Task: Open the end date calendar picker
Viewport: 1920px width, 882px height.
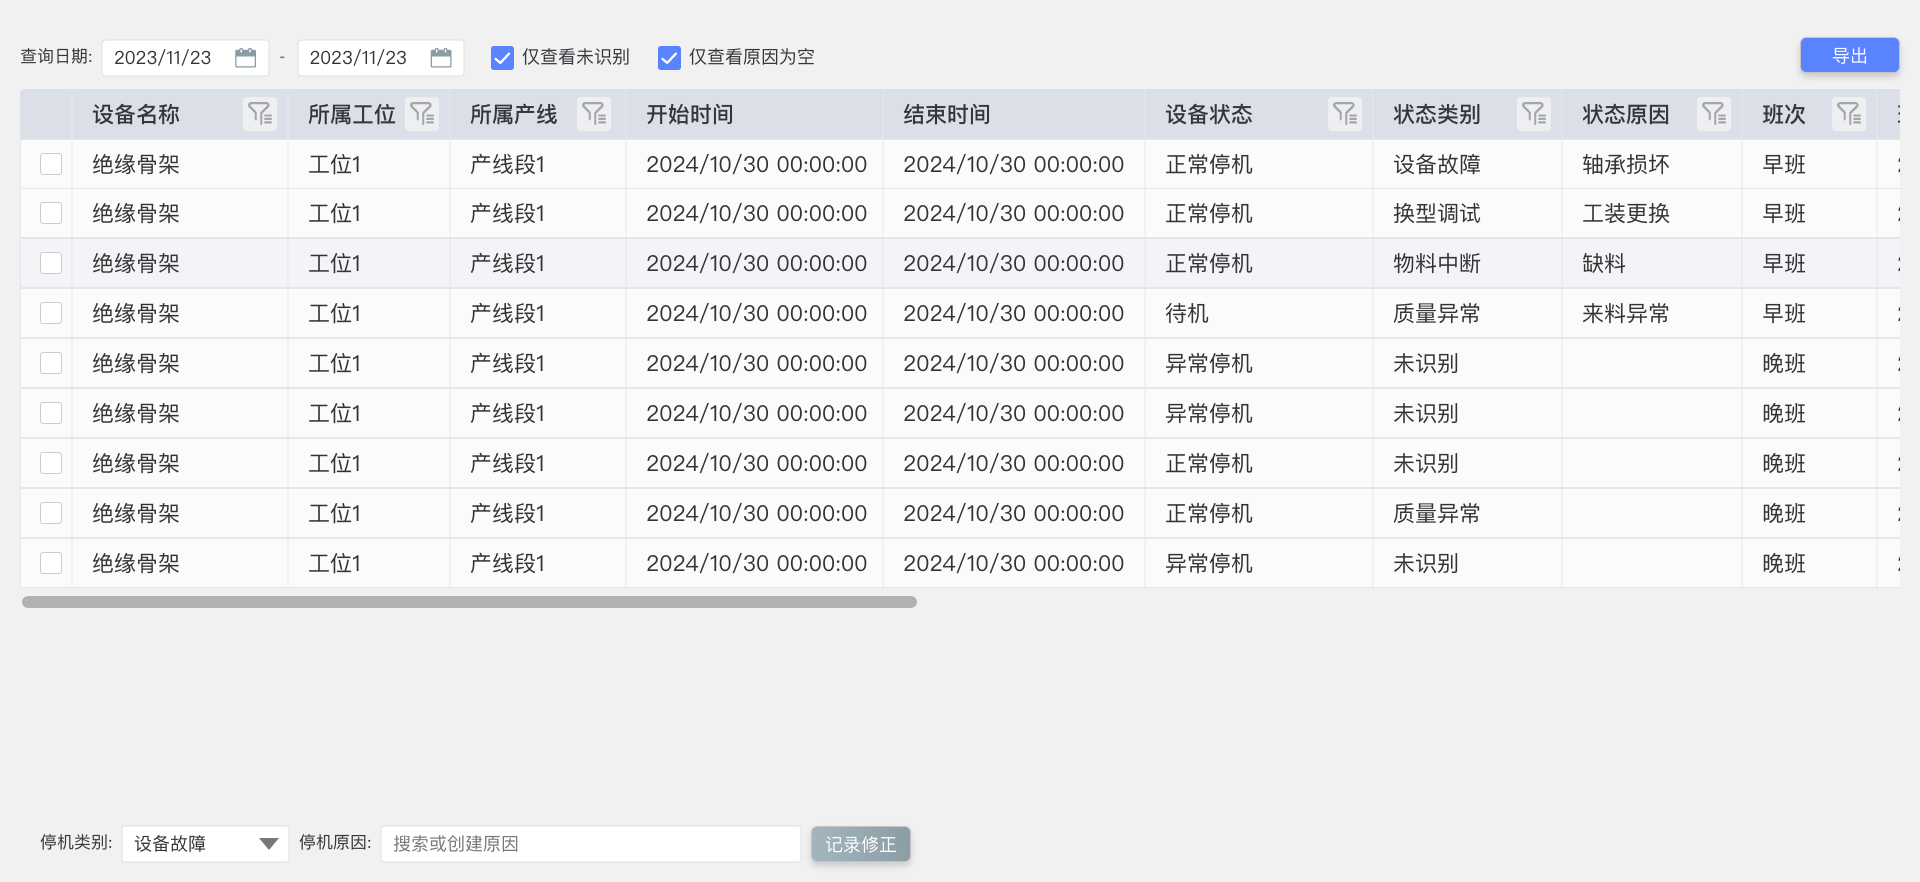Action: 441,58
